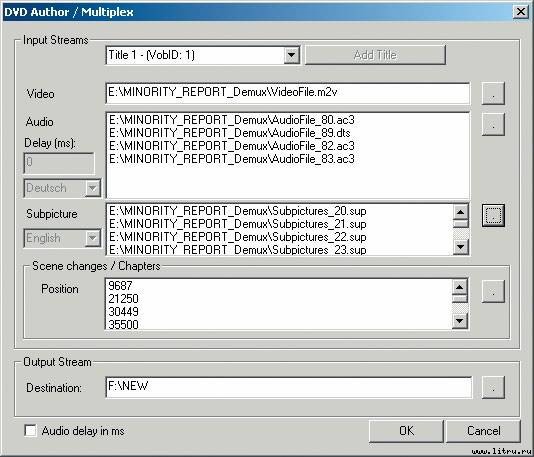
Task: Click OK to confirm multiplex settings
Action: (406, 431)
